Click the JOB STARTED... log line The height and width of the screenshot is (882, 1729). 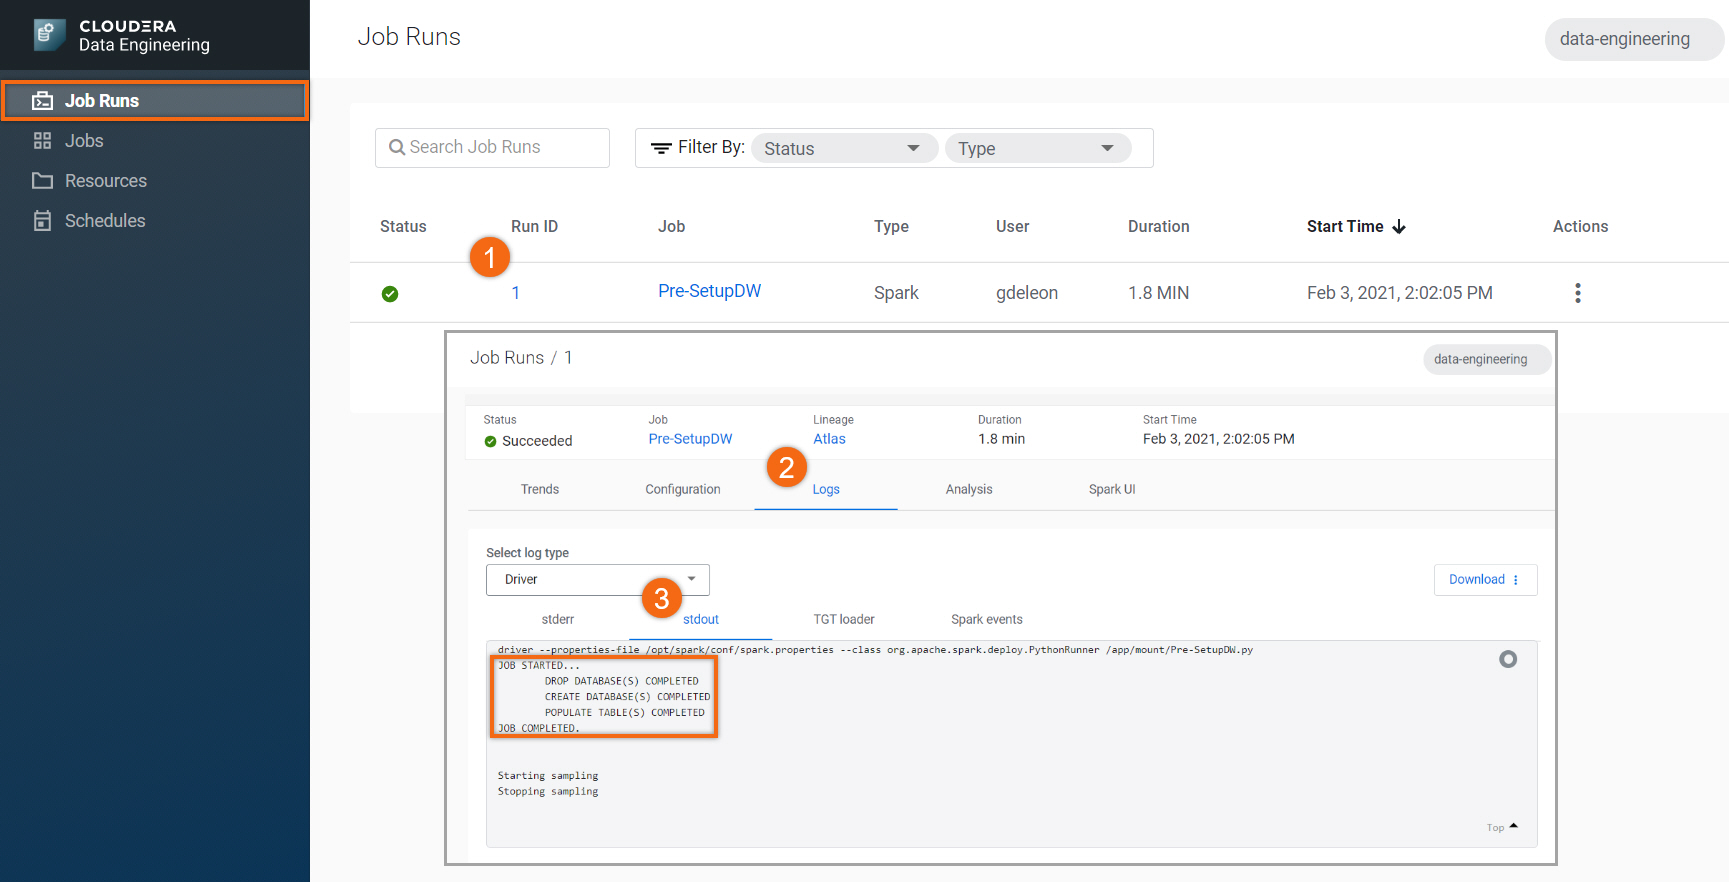538,665
